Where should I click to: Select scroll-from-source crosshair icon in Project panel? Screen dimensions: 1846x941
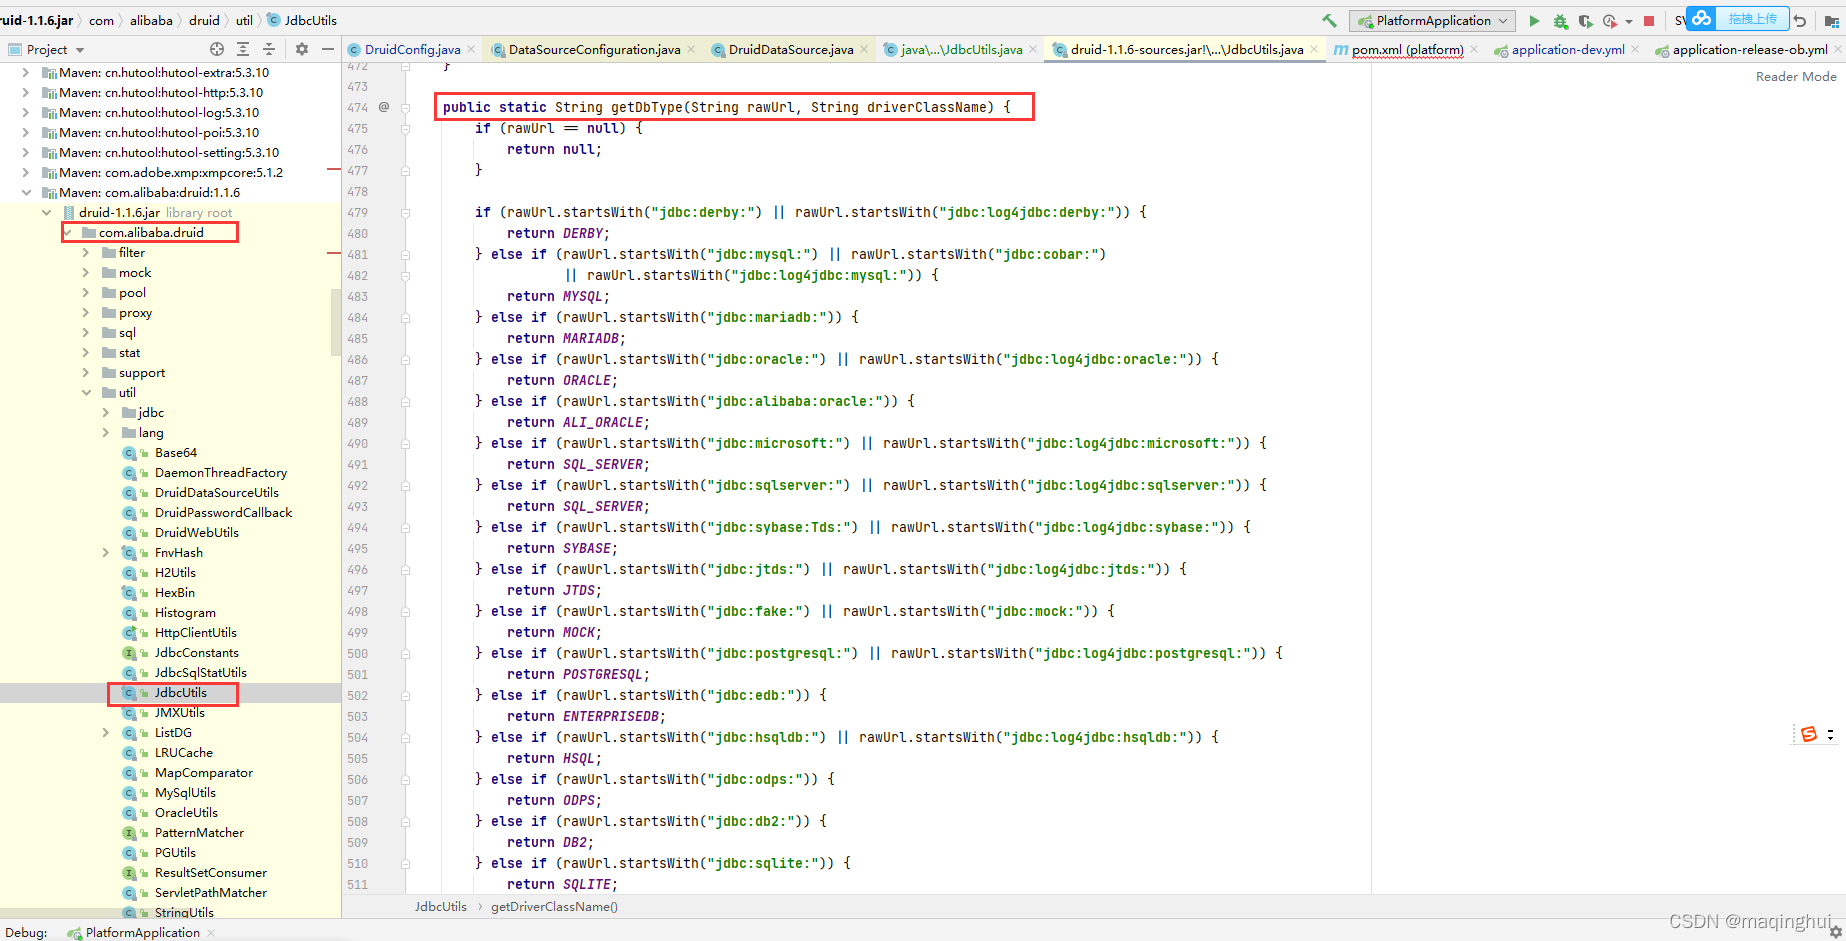point(216,48)
